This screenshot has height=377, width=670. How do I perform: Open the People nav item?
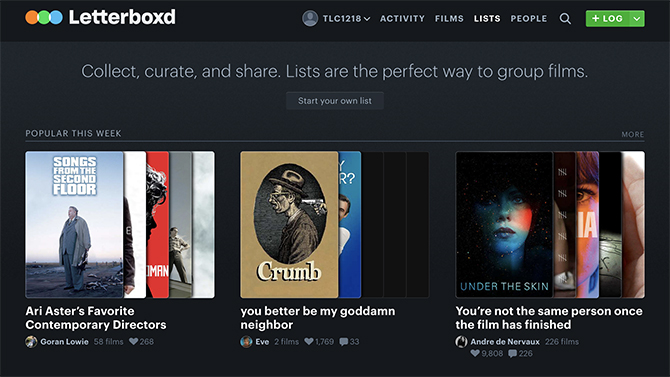(x=529, y=18)
